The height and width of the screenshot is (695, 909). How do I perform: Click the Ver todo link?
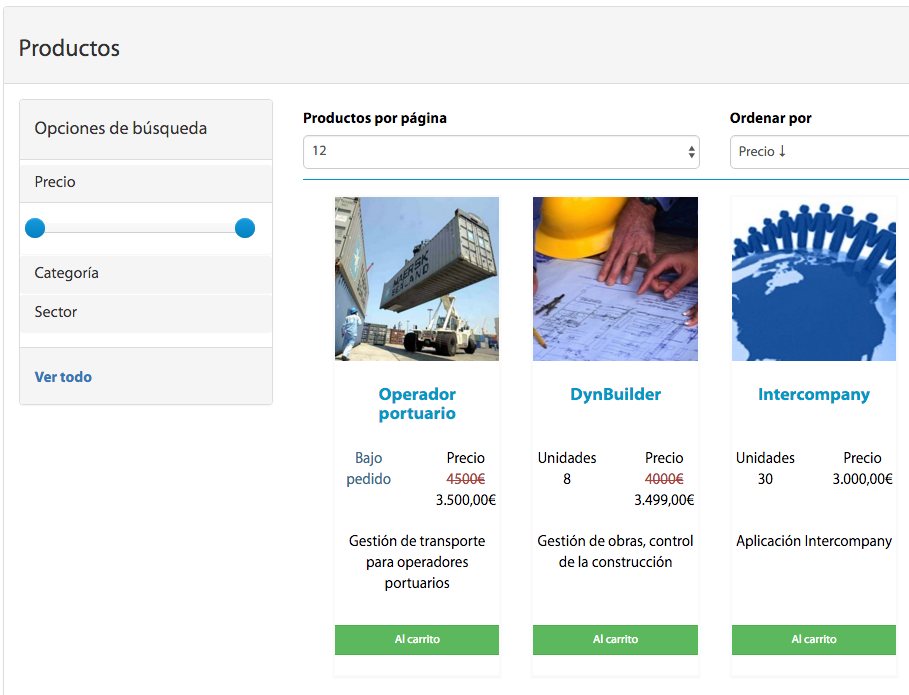tap(63, 377)
